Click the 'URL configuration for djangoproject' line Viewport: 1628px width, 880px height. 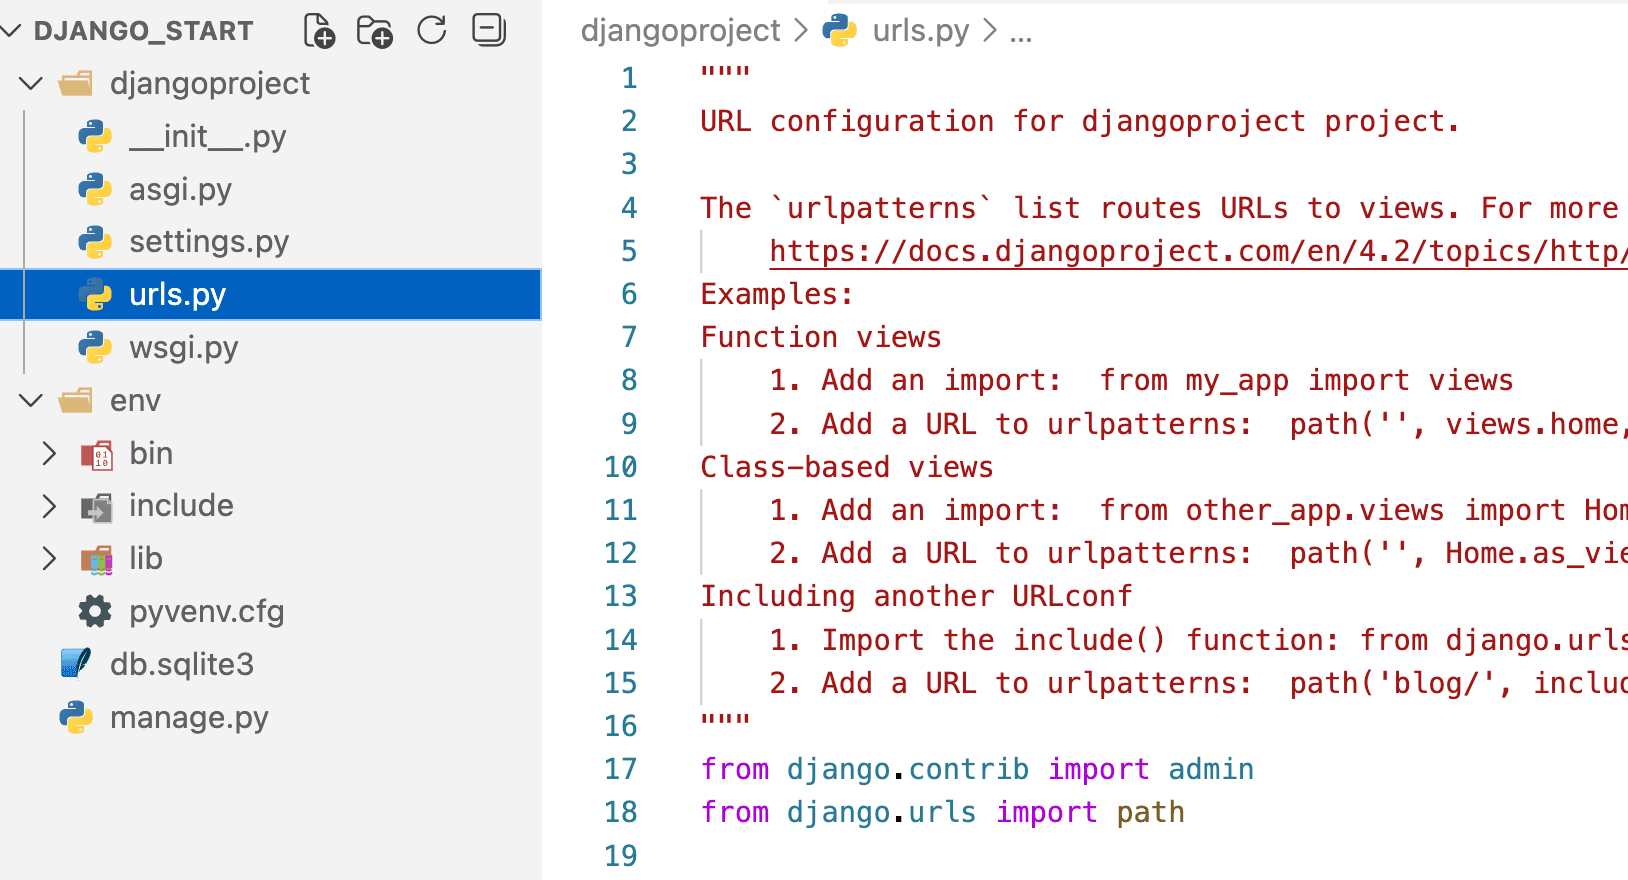1080,121
